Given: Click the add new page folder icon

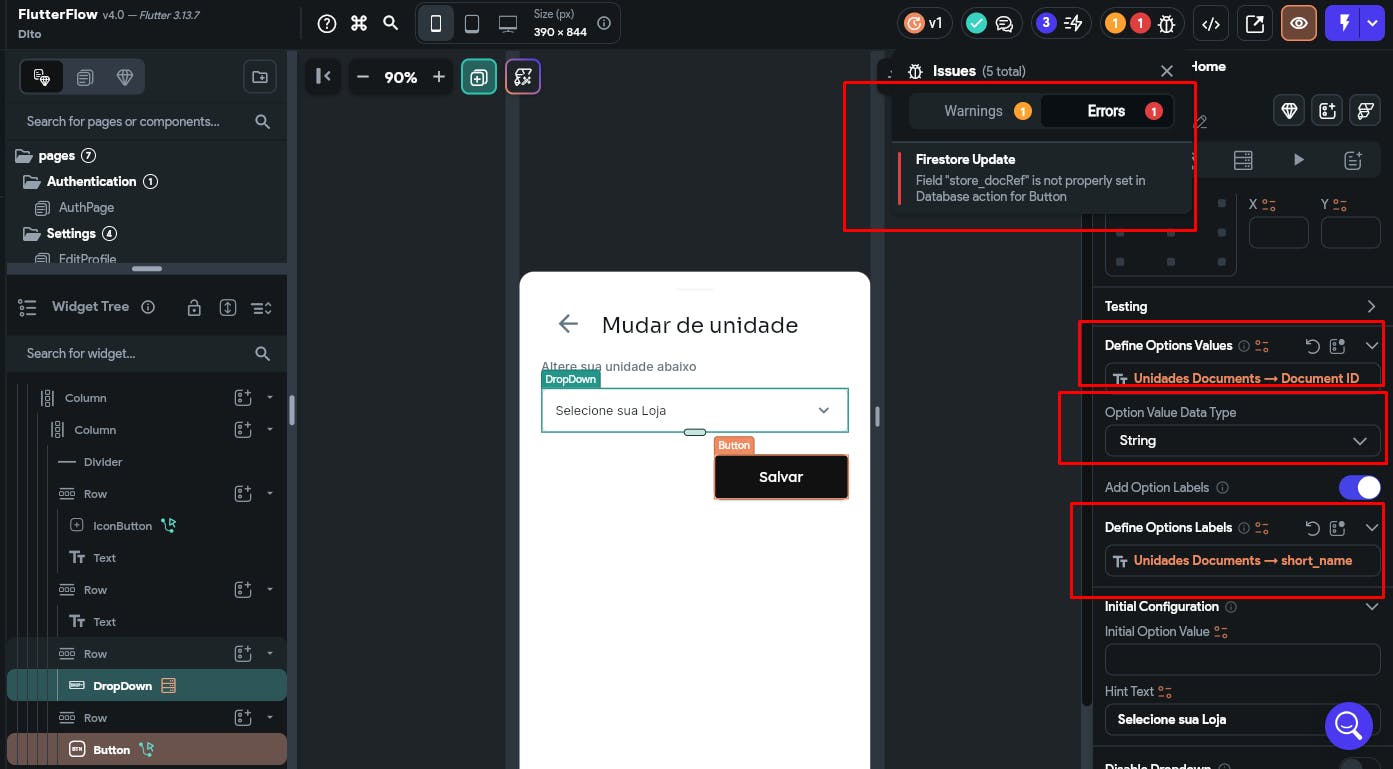Looking at the screenshot, I should [x=259, y=77].
